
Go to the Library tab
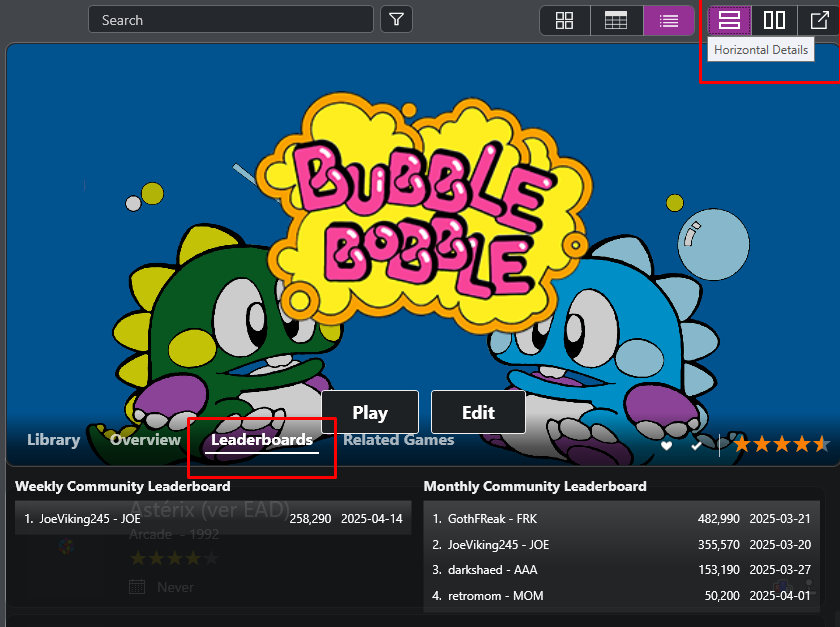[54, 440]
